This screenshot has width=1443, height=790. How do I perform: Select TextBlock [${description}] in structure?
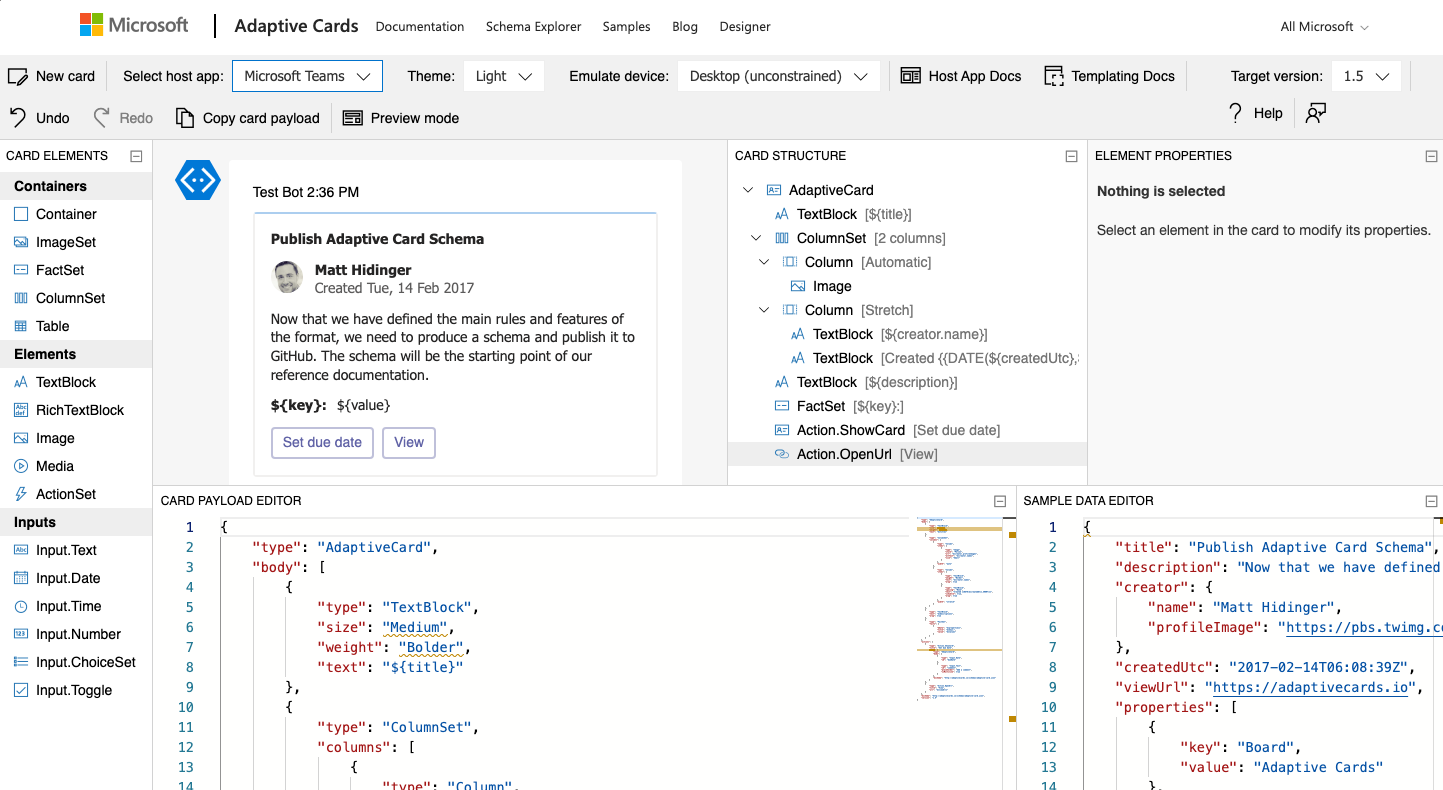[x=907, y=382]
